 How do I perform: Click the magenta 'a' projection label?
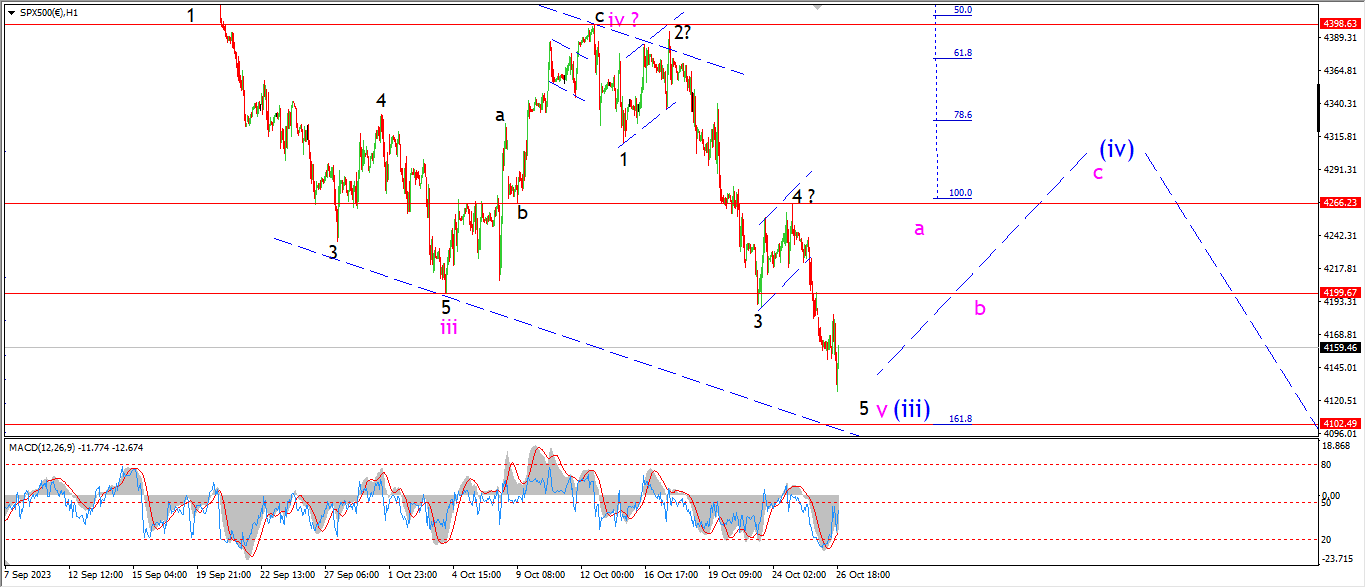tap(919, 229)
